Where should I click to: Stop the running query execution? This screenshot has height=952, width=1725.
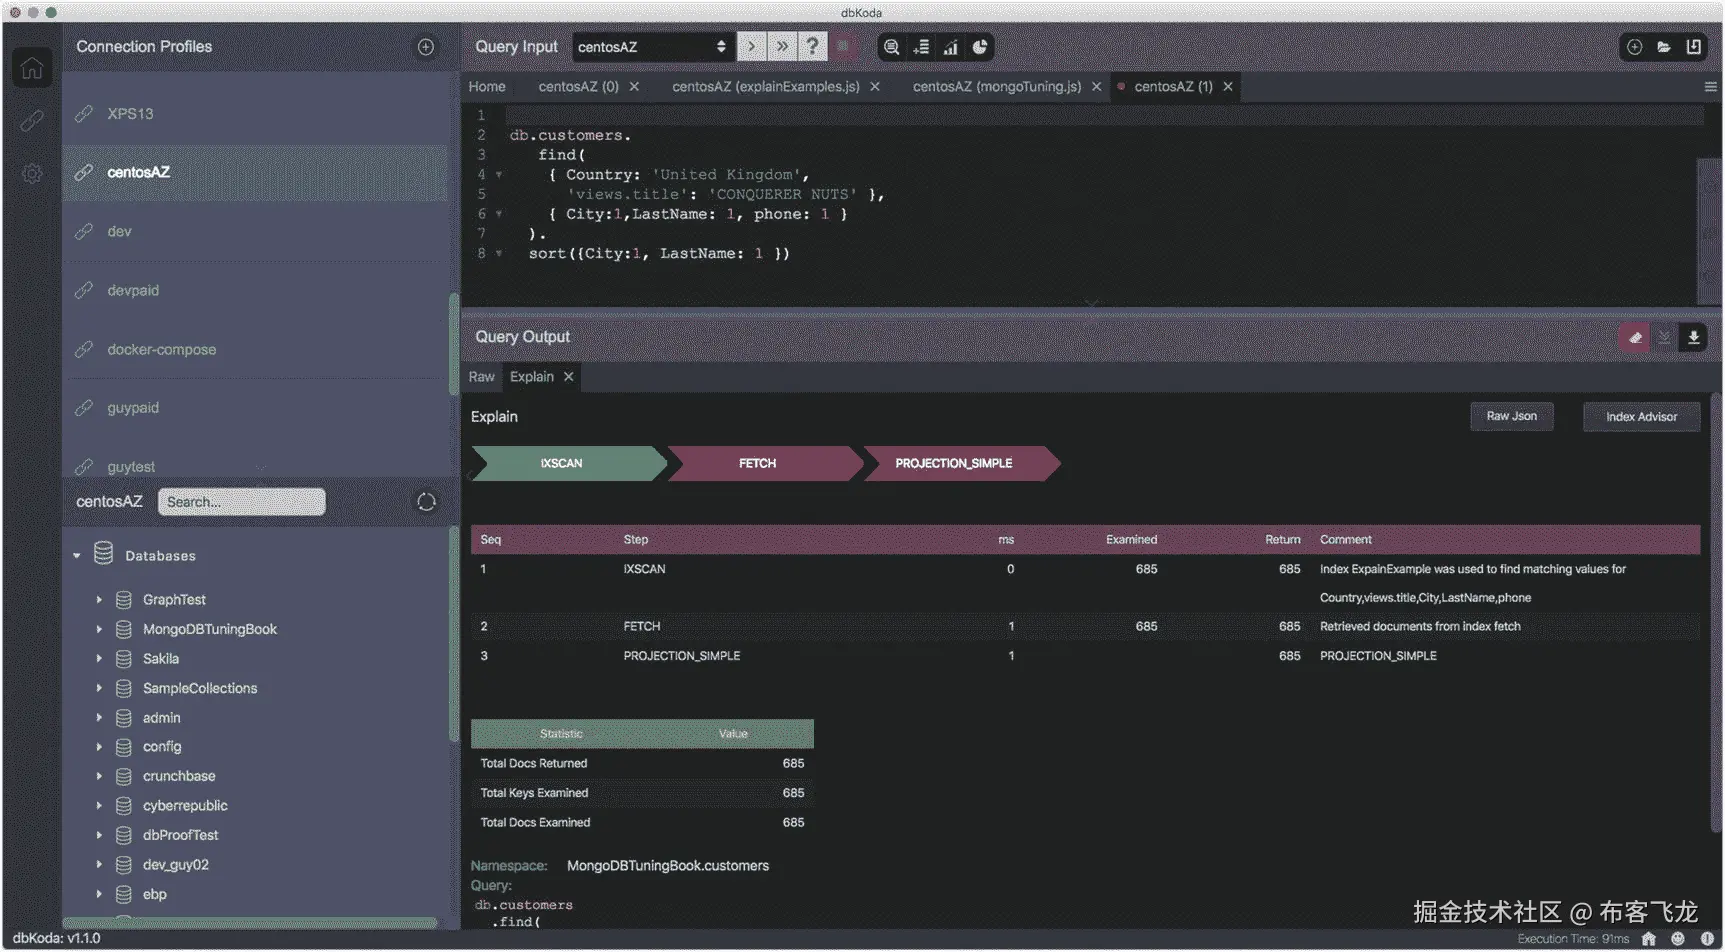(x=843, y=47)
